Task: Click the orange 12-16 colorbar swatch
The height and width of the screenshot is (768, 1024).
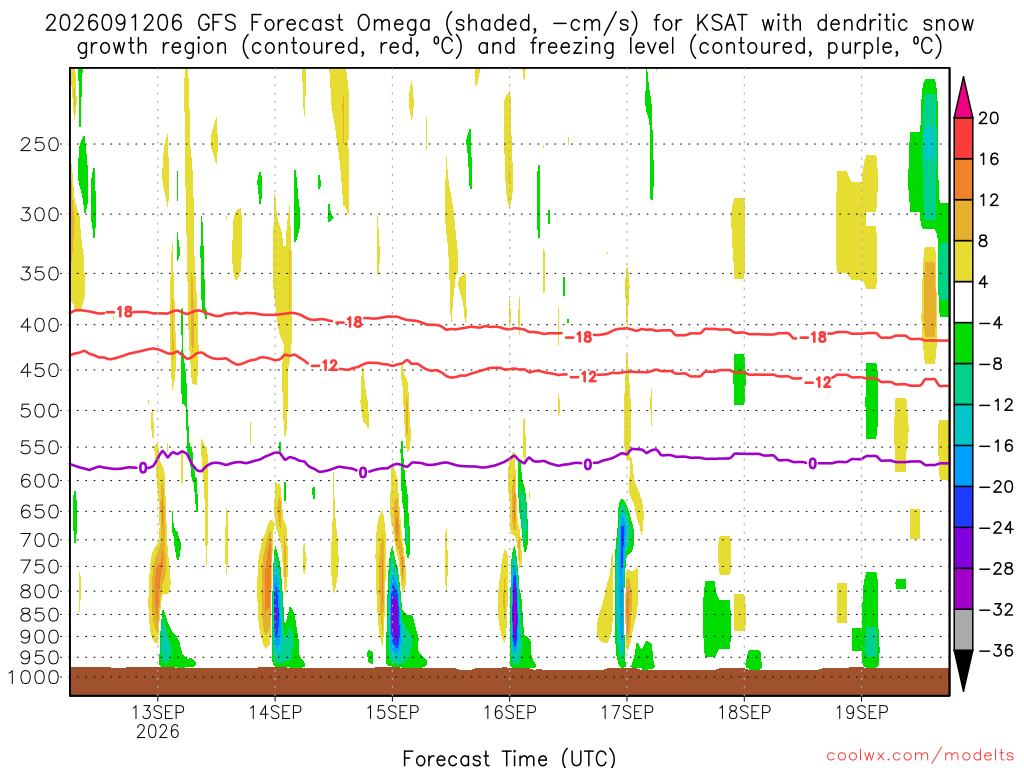Action: [x=963, y=180]
